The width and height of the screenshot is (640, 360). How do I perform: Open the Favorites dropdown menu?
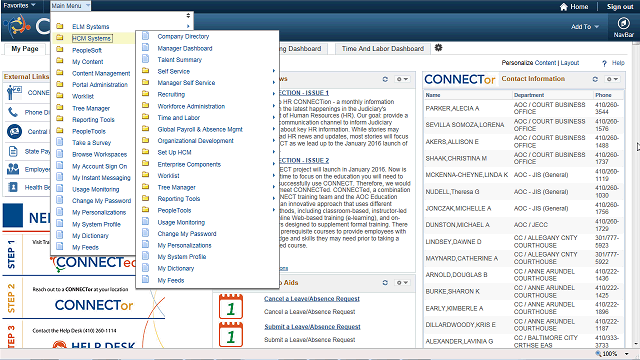pos(19,5)
